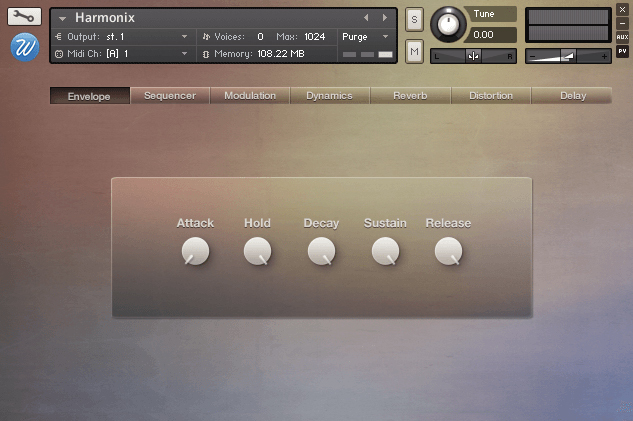Screen dimensions: 633x421
Task: Click the Tune knob
Action: 448,25
